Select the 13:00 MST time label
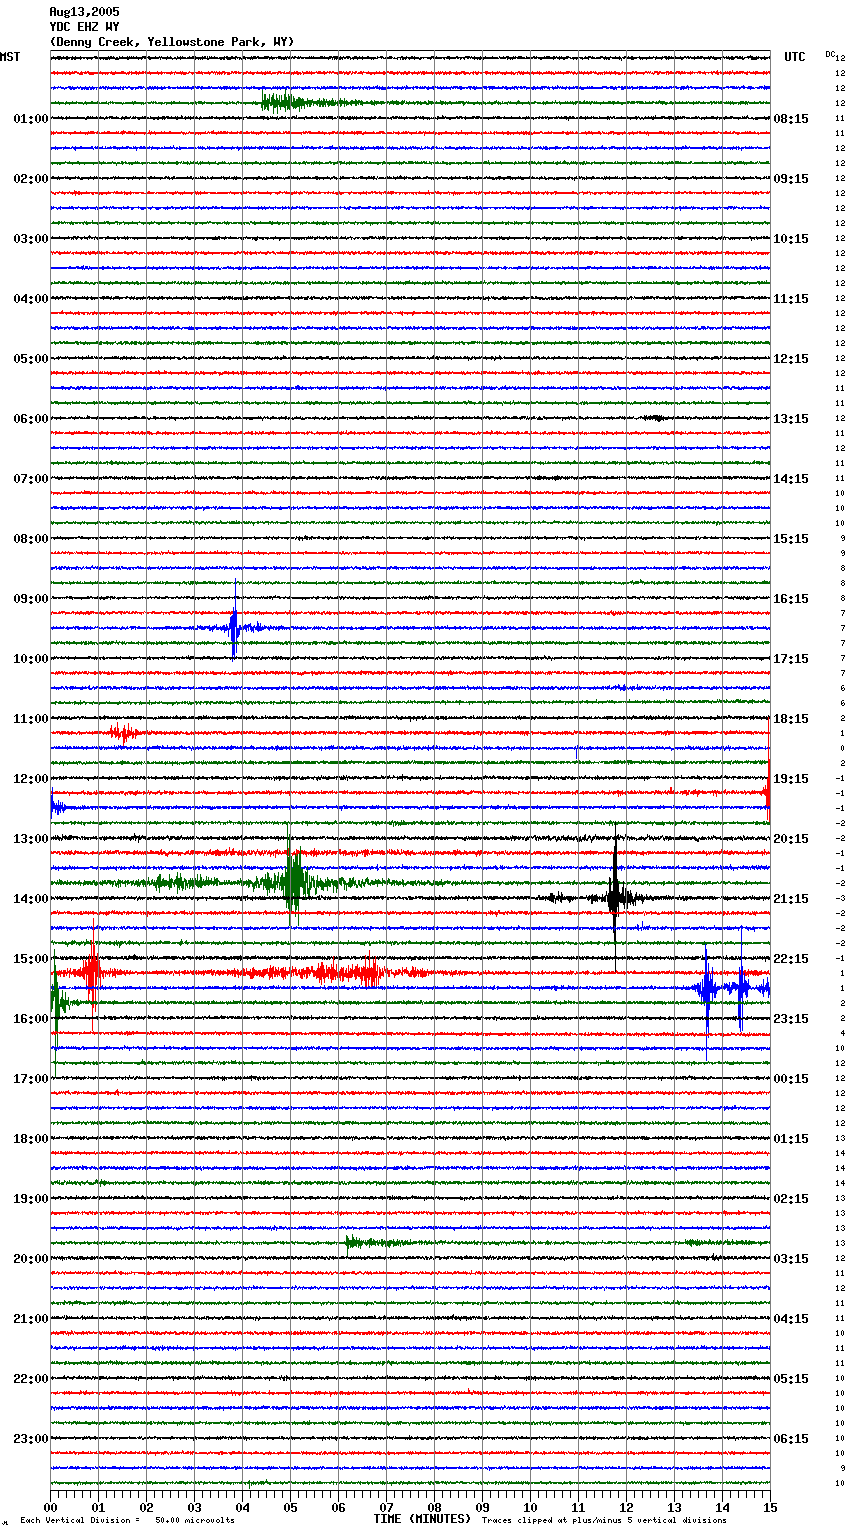 click(31, 839)
